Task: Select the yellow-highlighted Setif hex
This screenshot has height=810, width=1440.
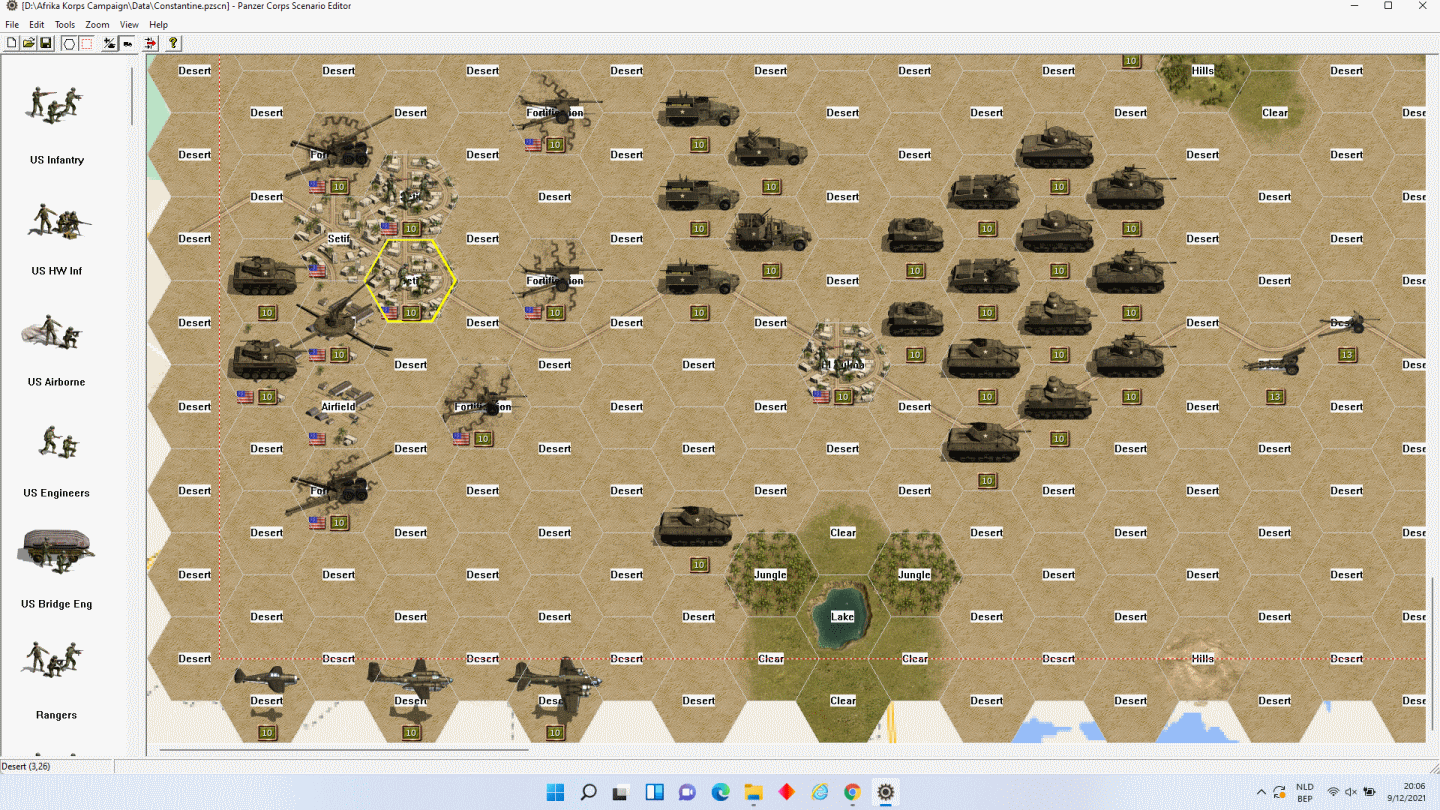Action: pos(411,281)
